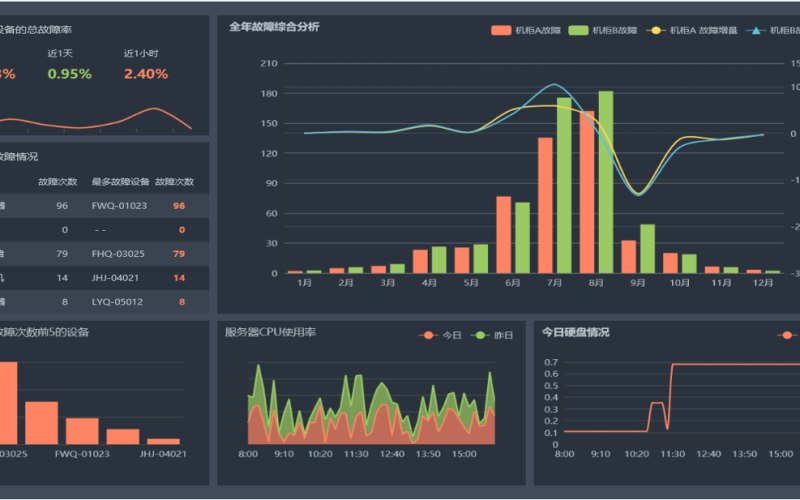Click the 近1小时 label
Screen dimensions: 800x500
tap(141, 53)
